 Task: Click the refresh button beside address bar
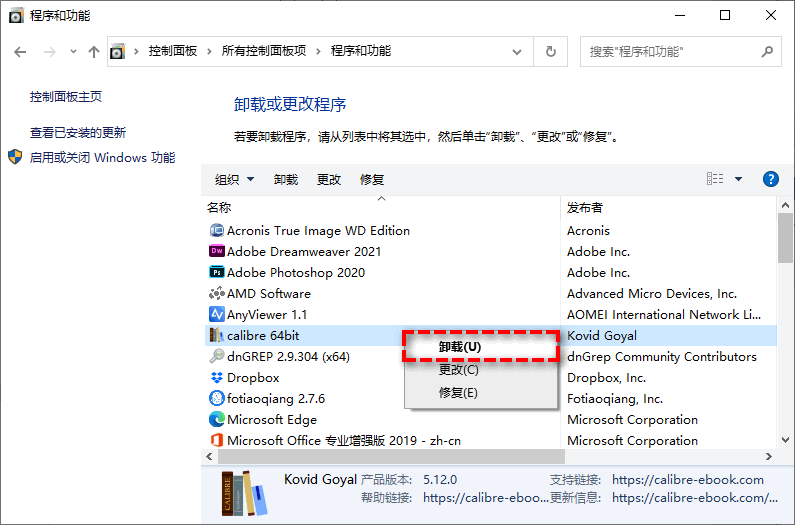tap(550, 51)
